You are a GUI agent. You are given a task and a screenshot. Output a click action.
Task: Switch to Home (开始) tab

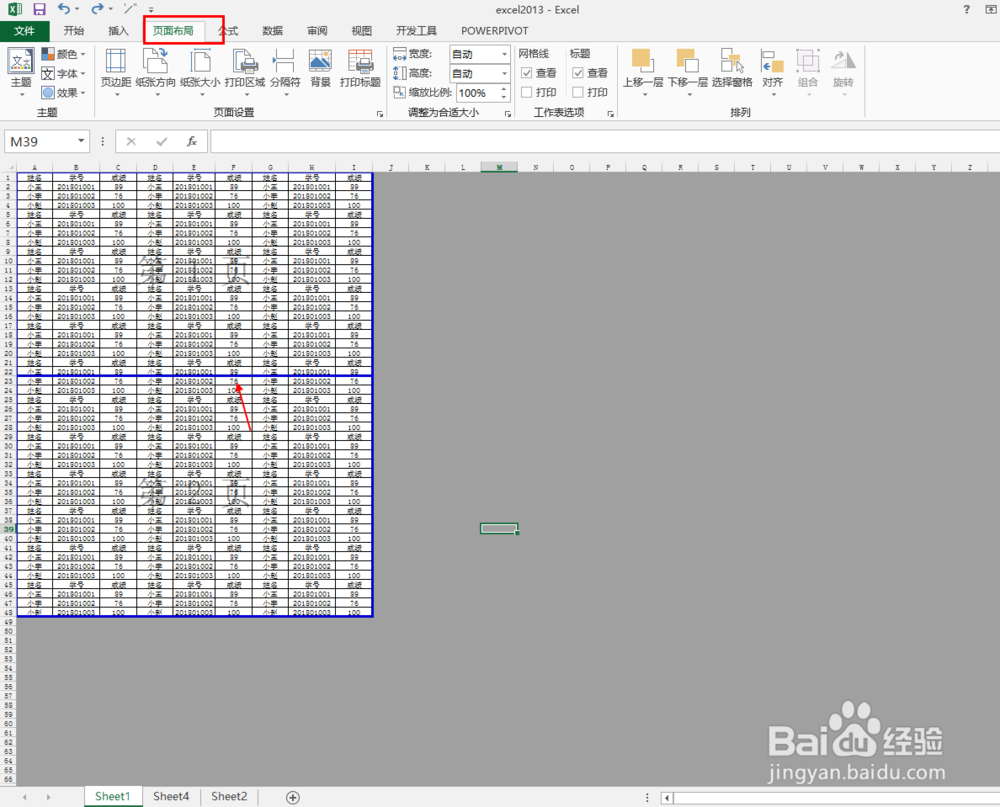click(74, 31)
